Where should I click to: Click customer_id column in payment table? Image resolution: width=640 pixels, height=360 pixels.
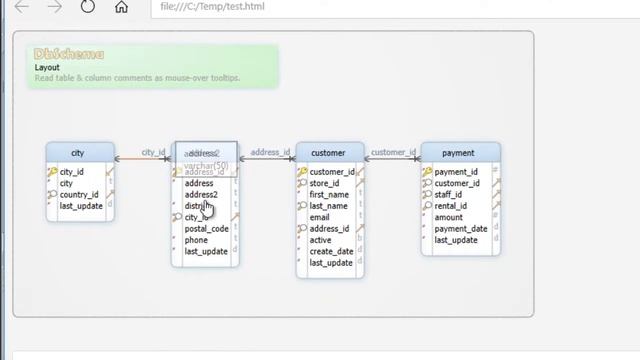point(457,183)
